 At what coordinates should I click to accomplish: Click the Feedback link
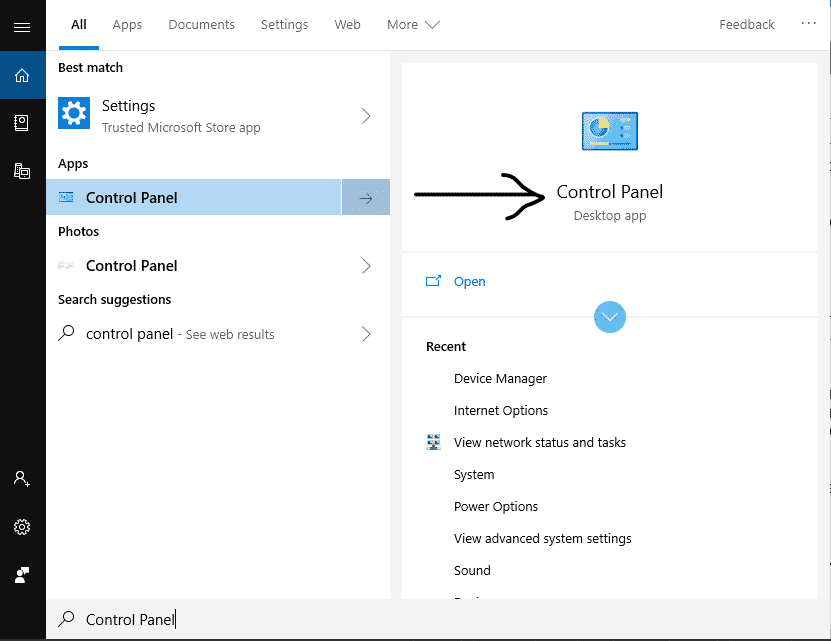click(x=746, y=24)
